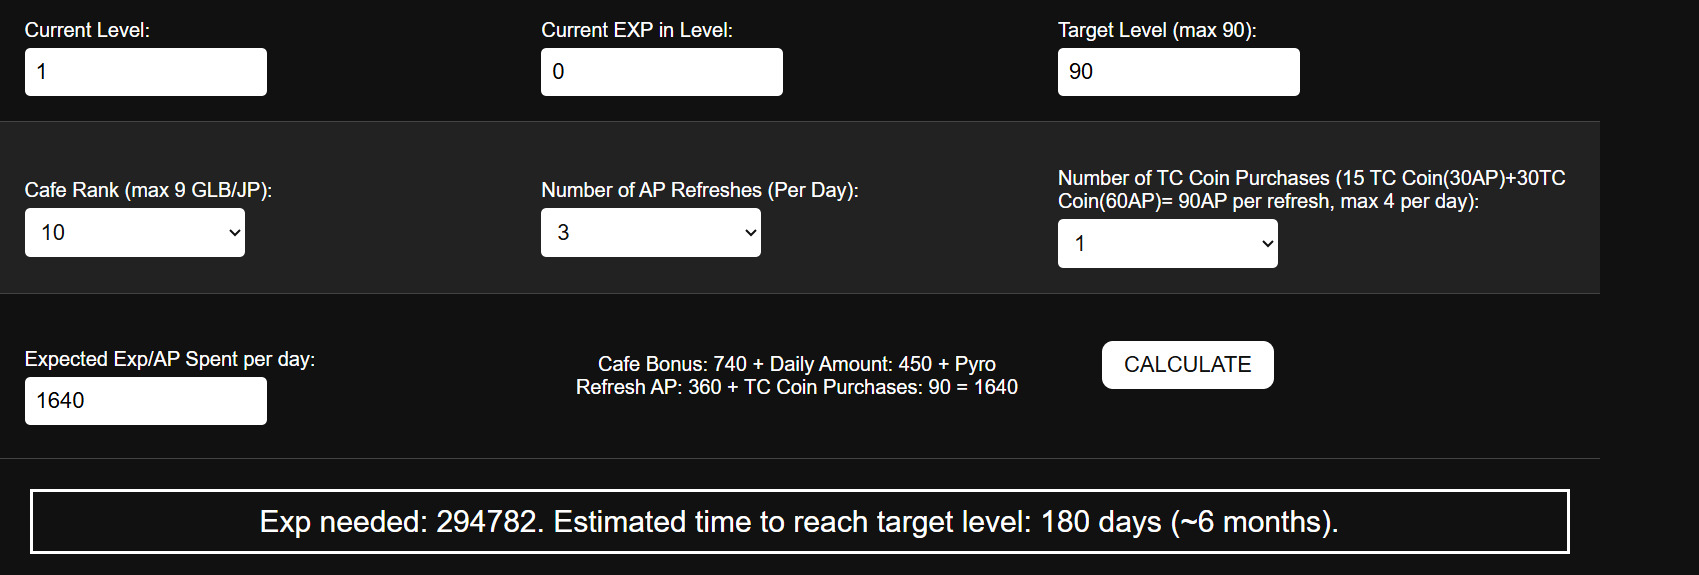Click the "Exp needed: 294782" result text

(x=400, y=522)
